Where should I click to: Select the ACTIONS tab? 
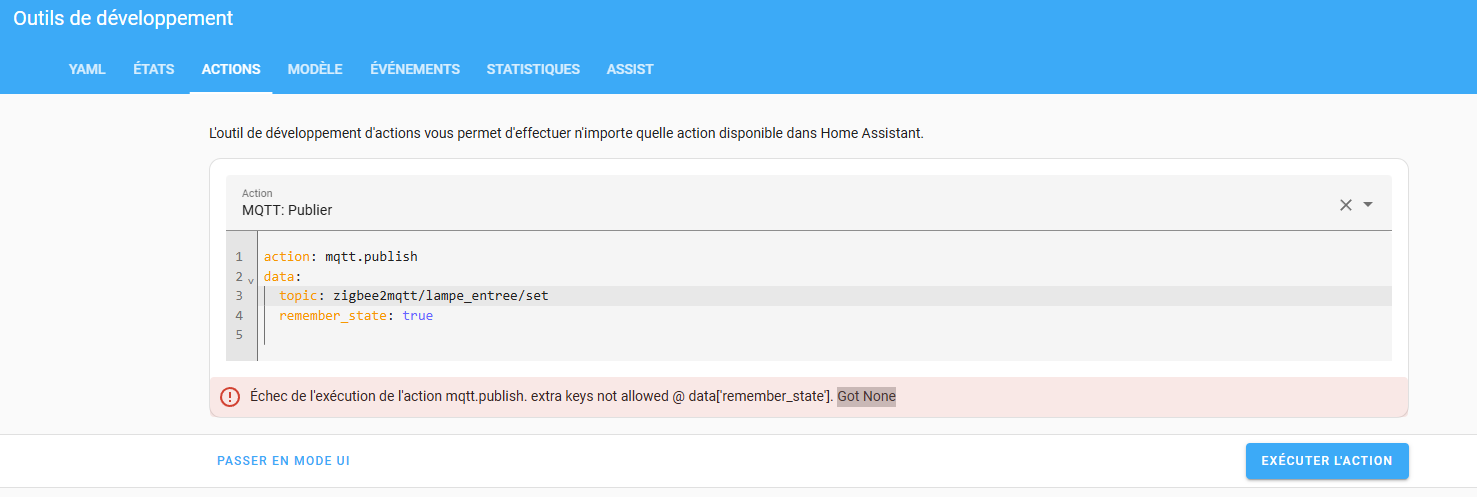click(x=231, y=69)
